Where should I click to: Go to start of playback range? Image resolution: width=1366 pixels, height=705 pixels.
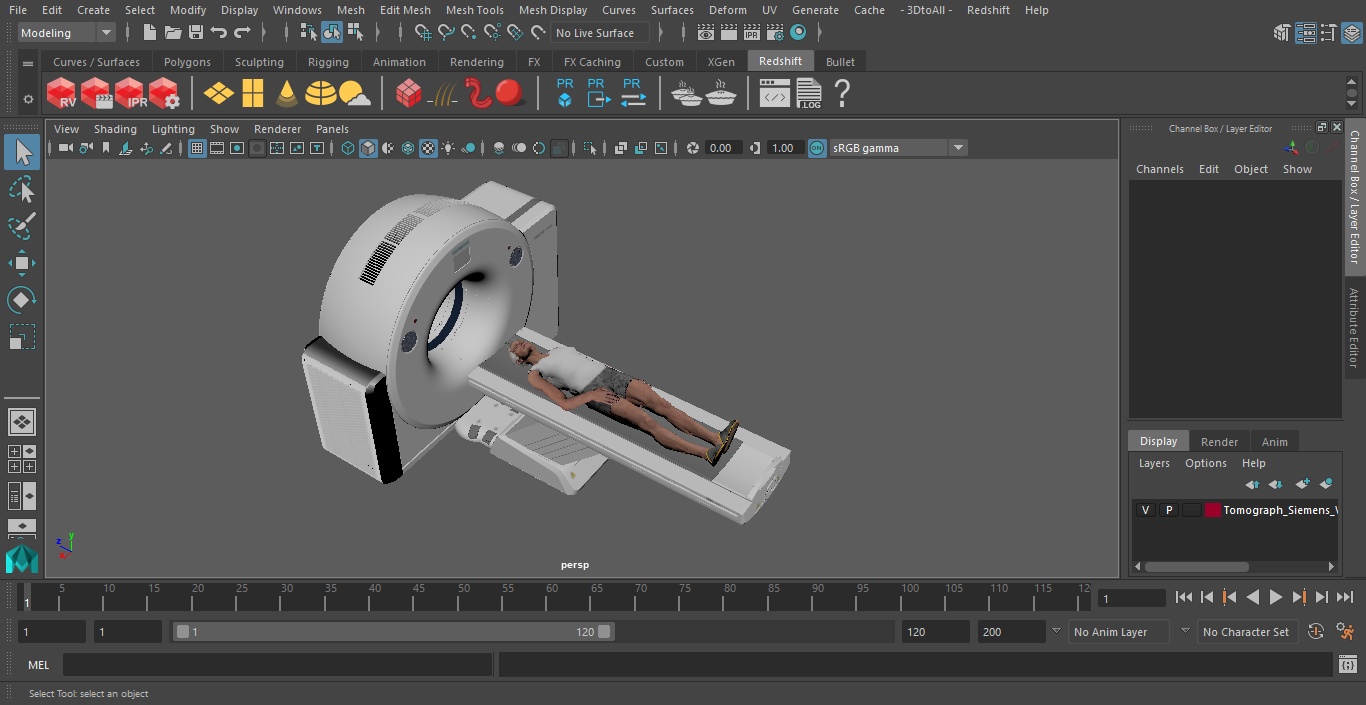tap(1184, 597)
